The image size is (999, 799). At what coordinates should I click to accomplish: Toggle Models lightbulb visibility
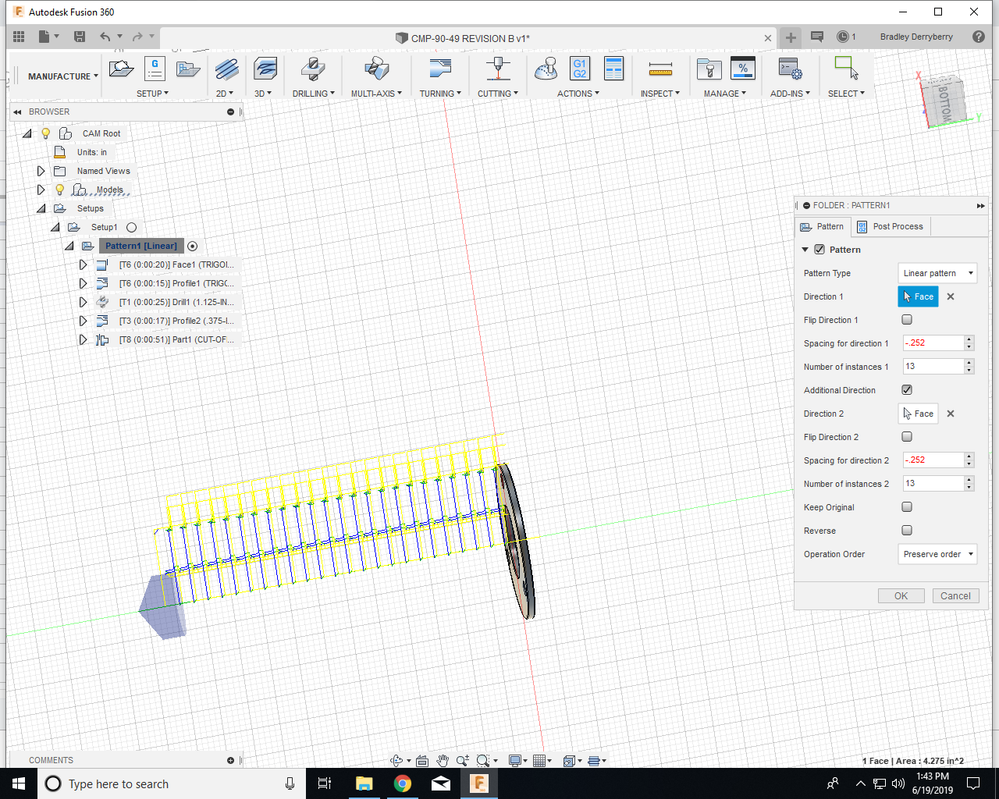[60, 189]
